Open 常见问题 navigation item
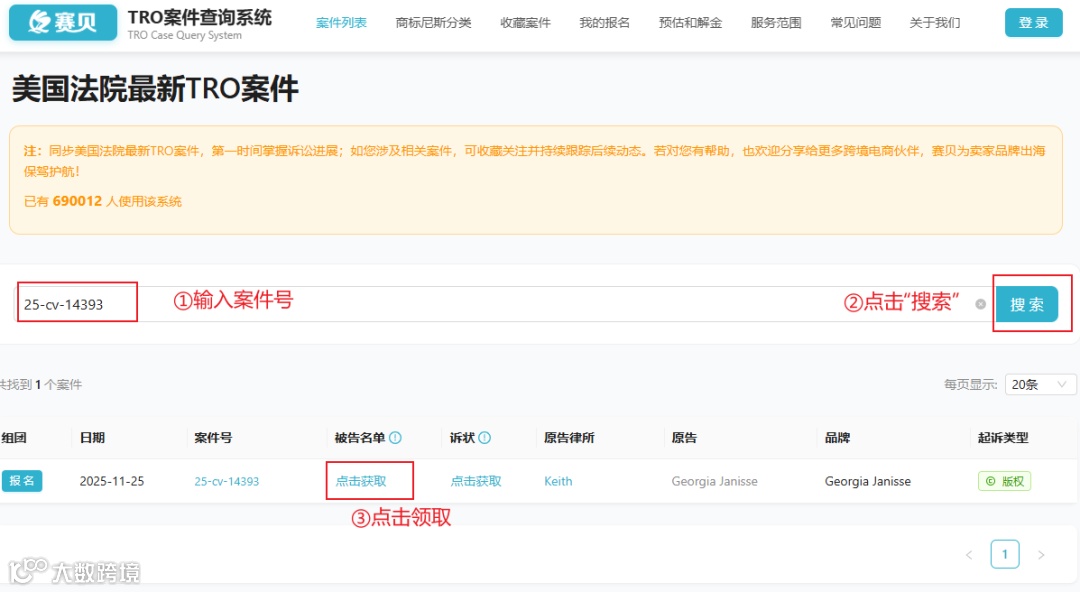This screenshot has width=1080, height=592. tap(855, 23)
